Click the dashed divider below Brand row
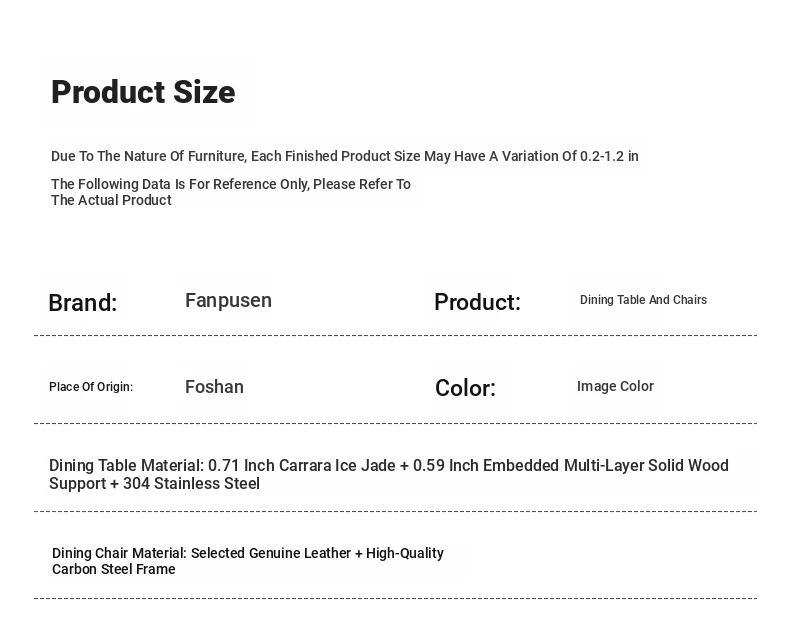 396,335
